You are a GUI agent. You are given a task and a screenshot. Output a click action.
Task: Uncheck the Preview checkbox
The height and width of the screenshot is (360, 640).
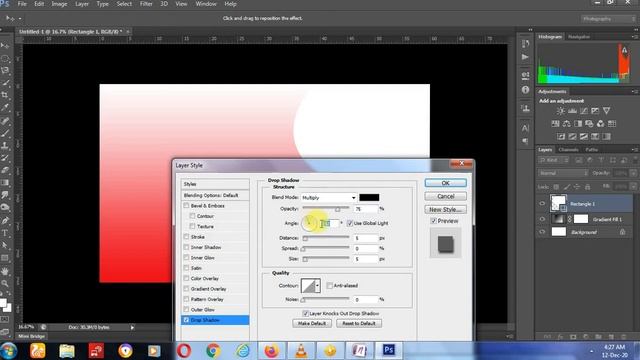(433, 221)
